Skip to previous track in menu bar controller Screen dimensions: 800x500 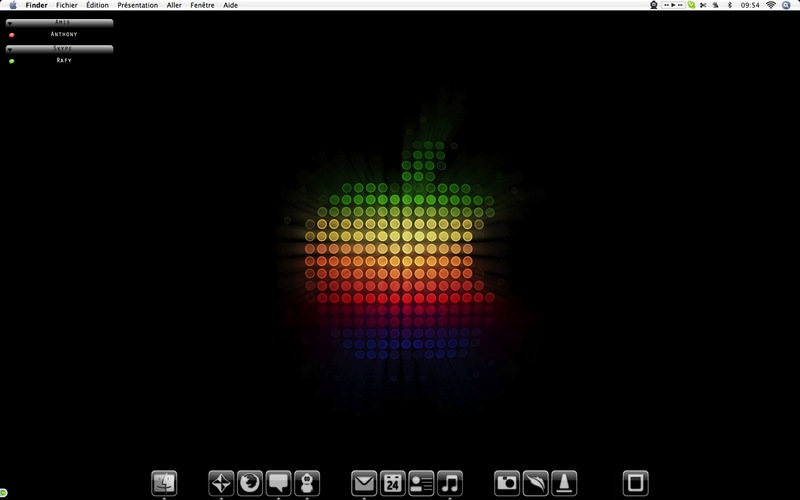(x=666, y=5)
